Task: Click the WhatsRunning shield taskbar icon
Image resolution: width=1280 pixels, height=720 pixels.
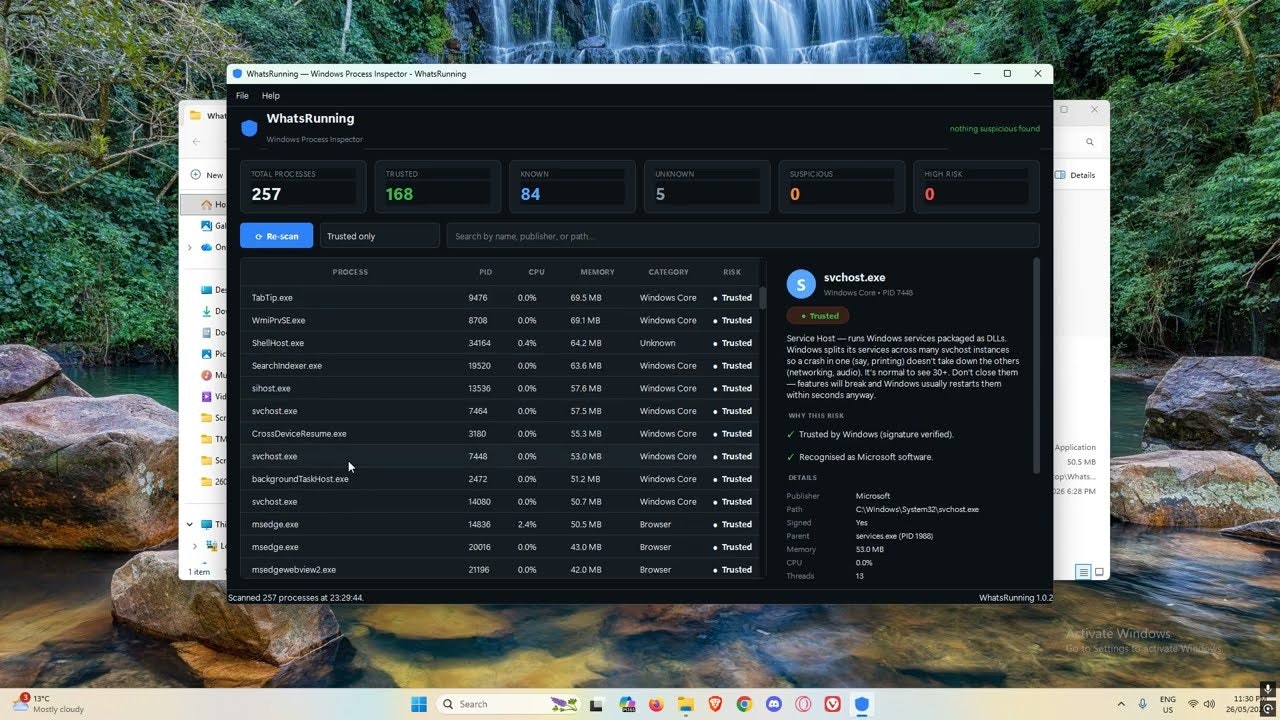Action: (862, 704)
